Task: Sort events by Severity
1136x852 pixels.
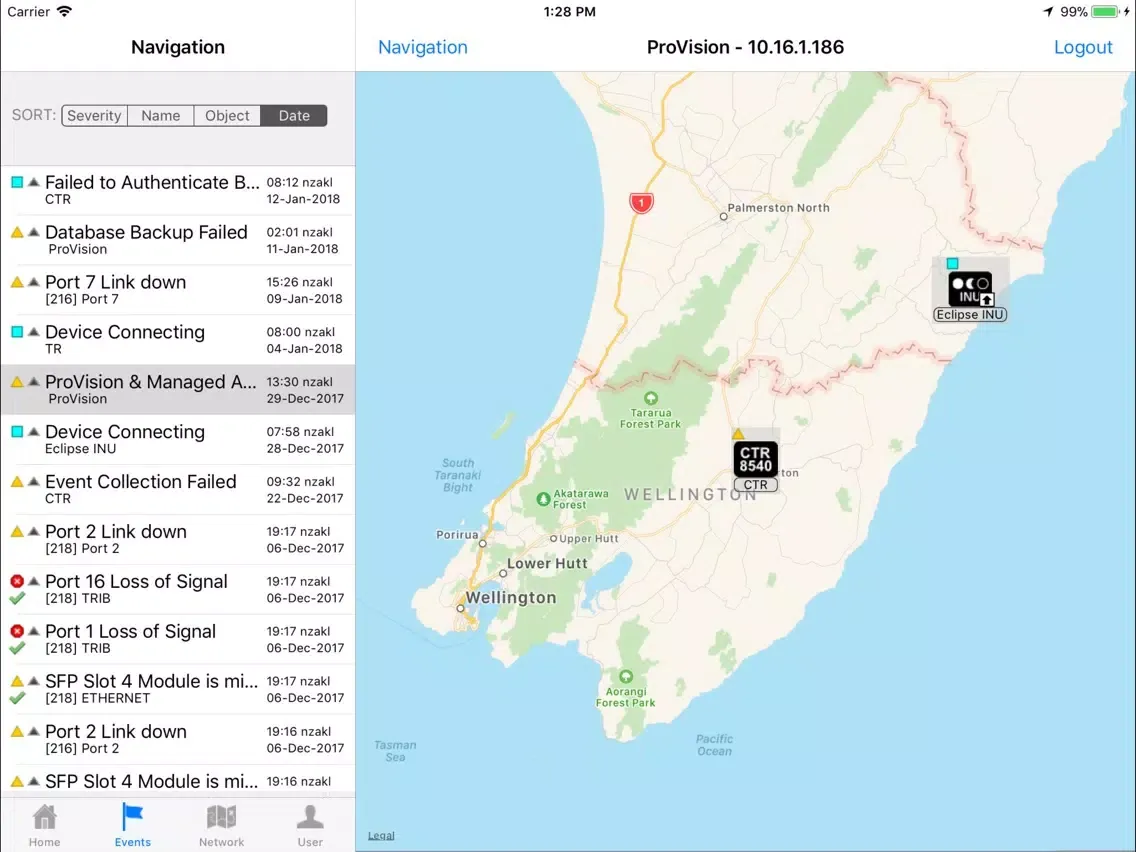Action: 94,115
